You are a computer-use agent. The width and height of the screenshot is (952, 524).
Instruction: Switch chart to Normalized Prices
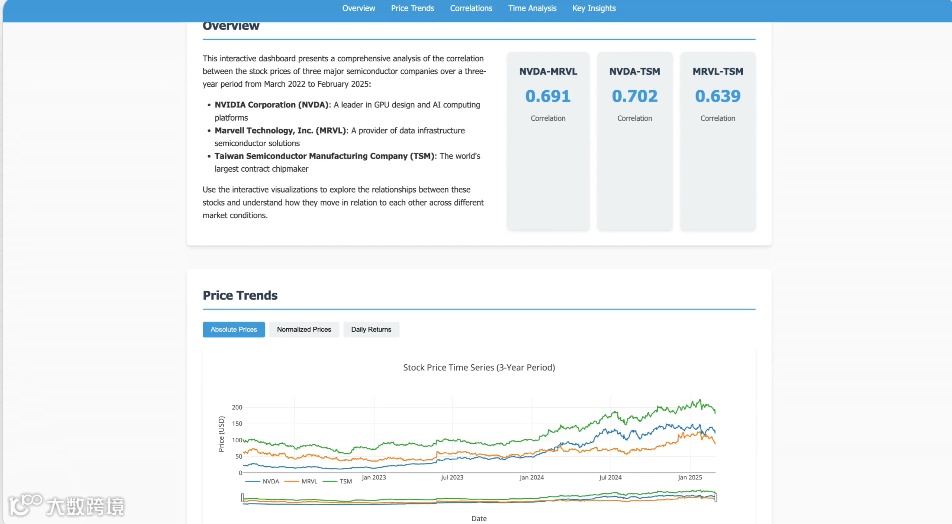304,330
